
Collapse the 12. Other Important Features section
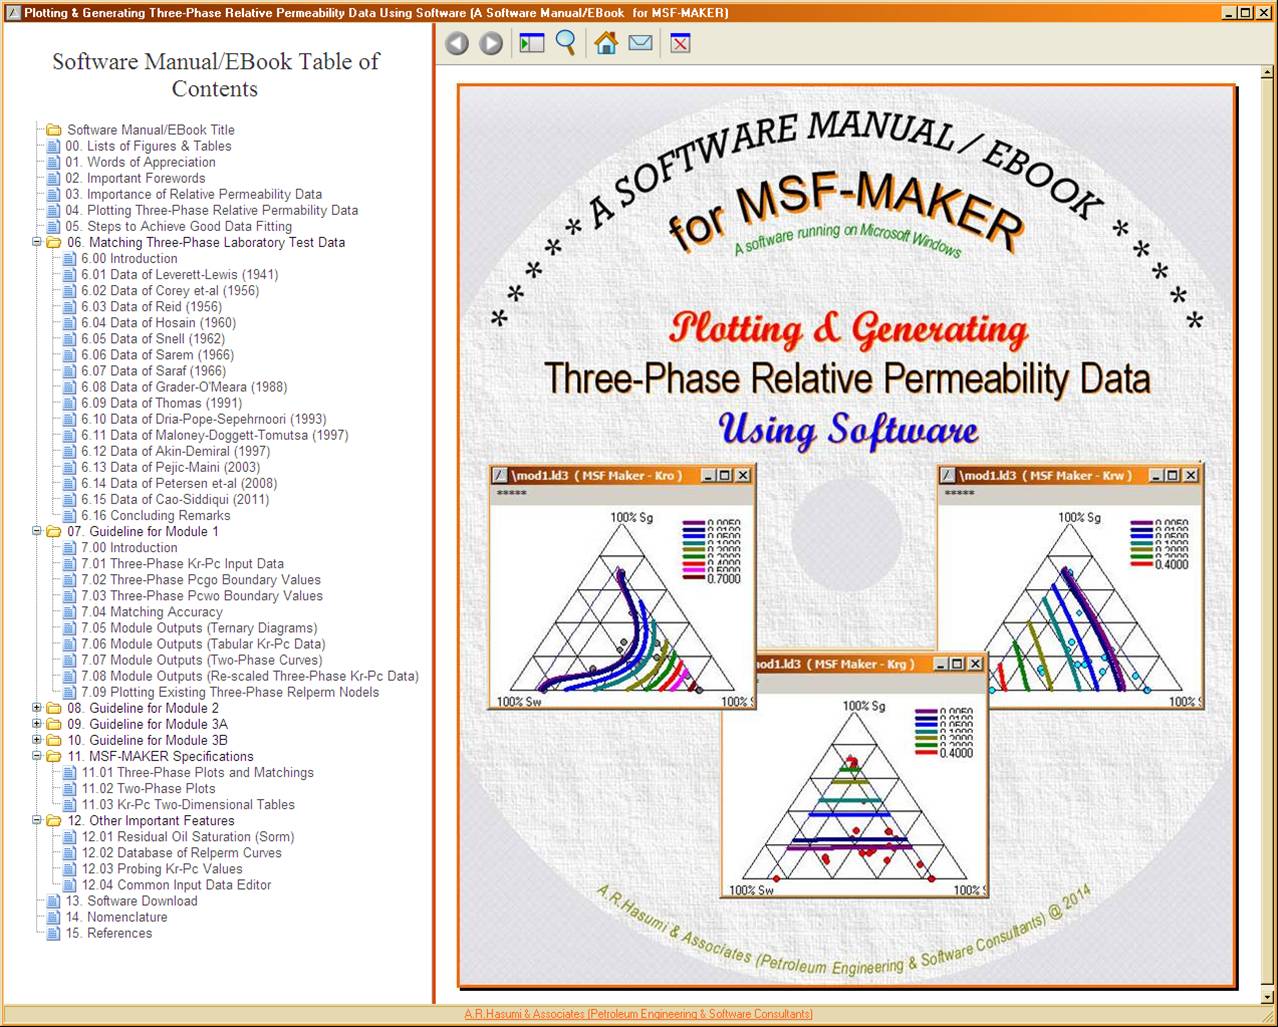[x=38, y=820]
